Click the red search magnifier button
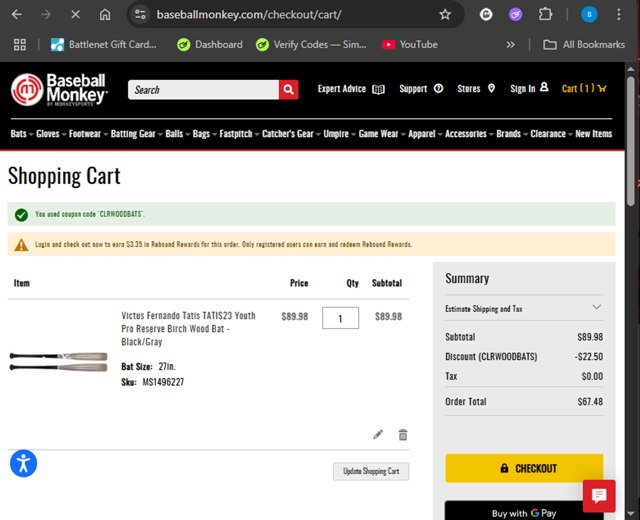The image size is (640, 520). pyautogui.click(x=289, y=90)
